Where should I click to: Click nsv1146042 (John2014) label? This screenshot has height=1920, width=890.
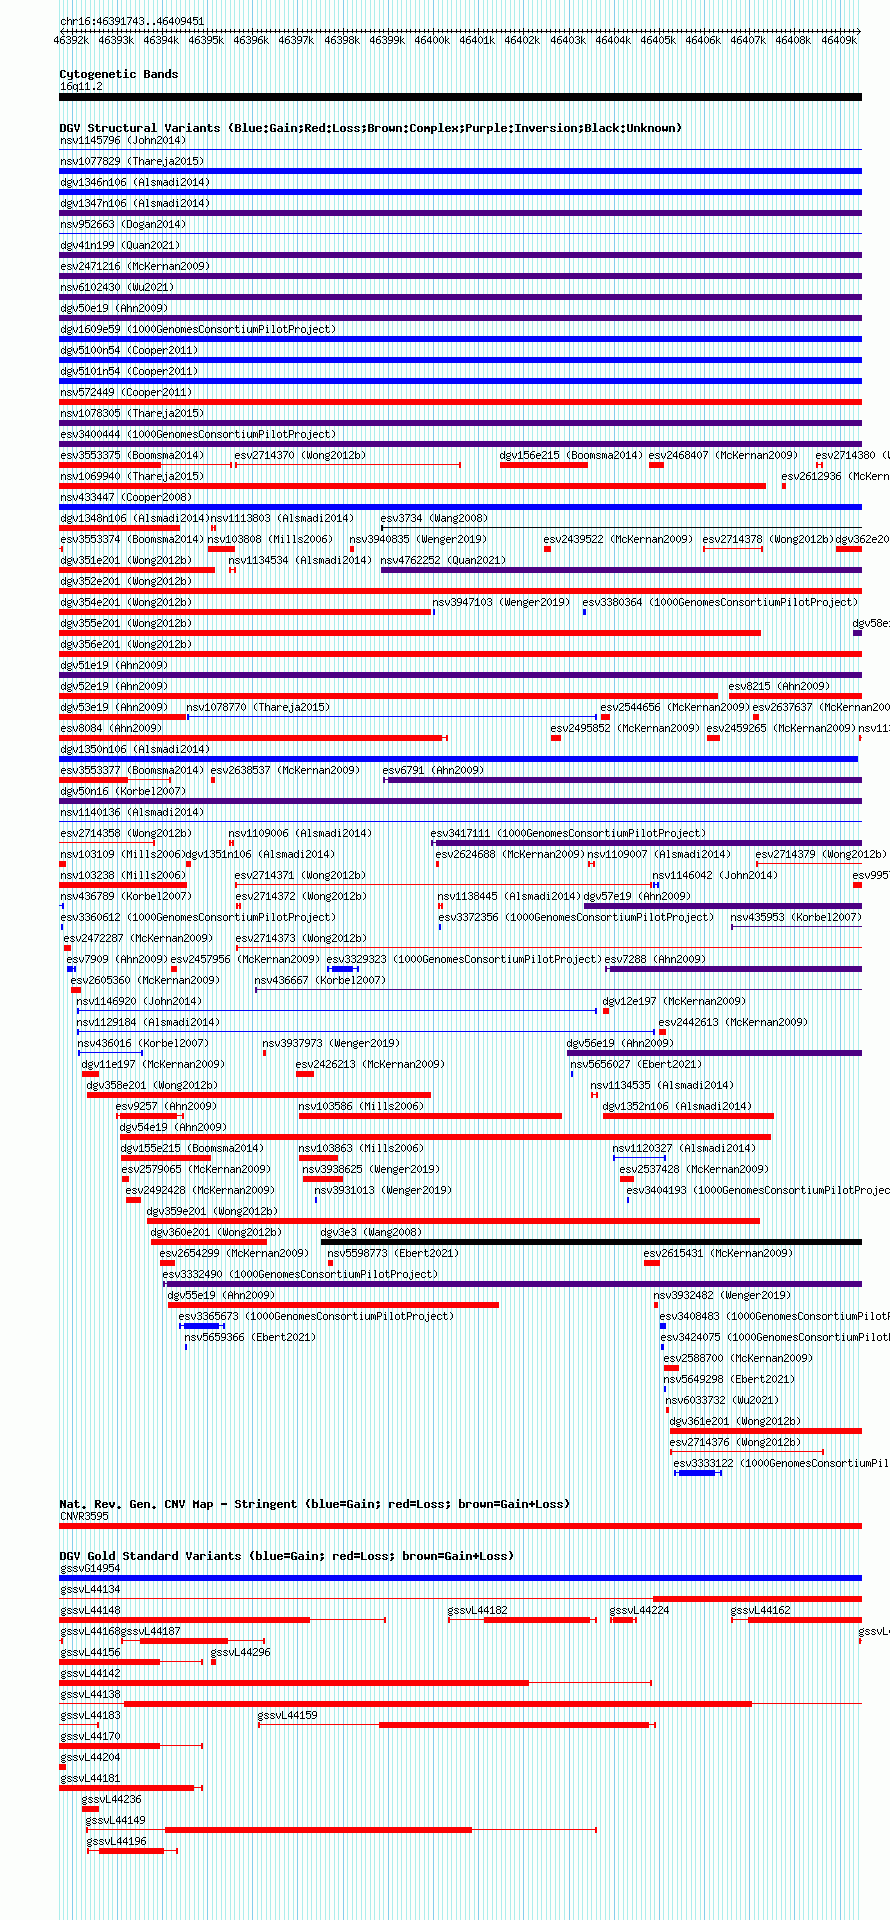pos(715,875)
